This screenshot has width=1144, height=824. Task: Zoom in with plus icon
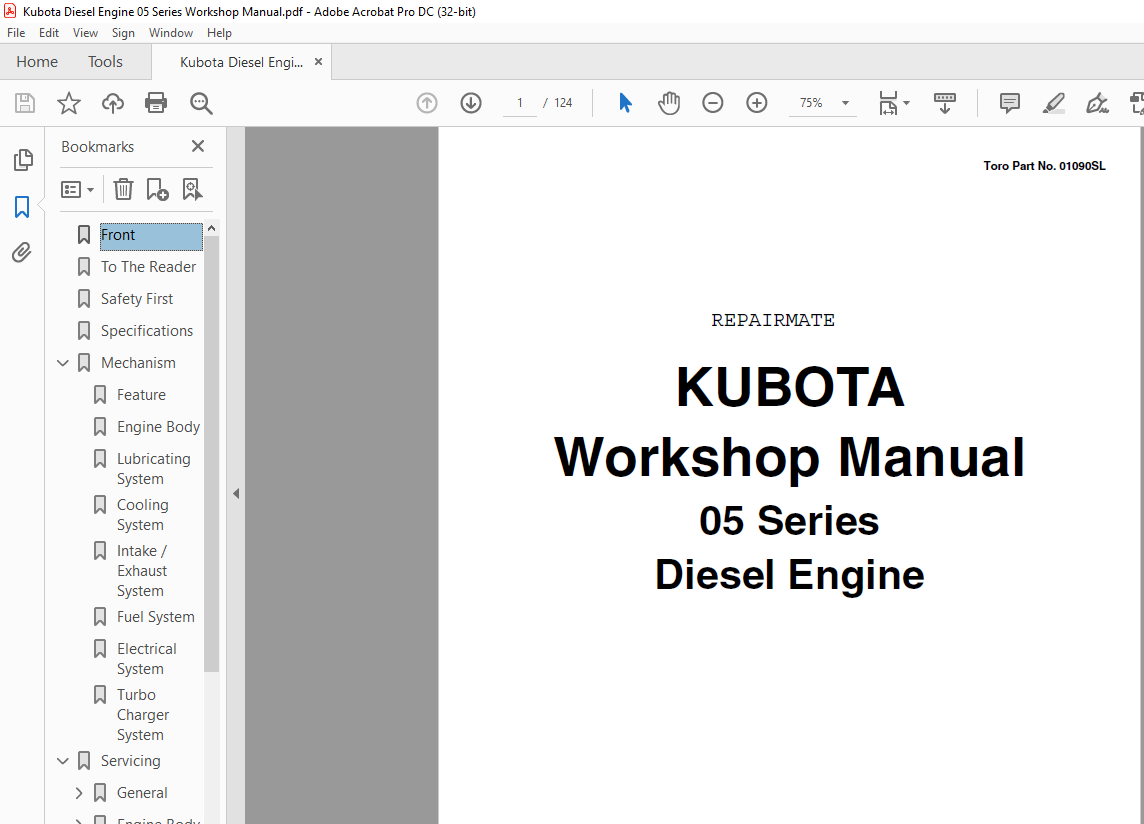pos(757,103)
